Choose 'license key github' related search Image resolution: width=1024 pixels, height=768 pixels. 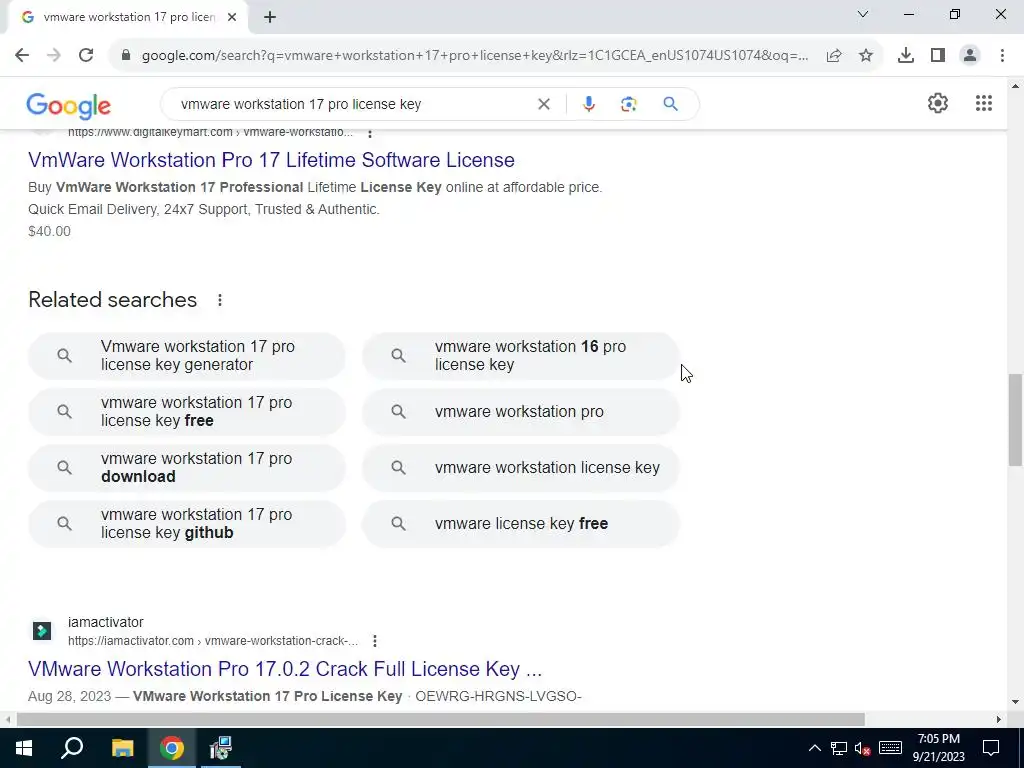[x=187, y=524]
